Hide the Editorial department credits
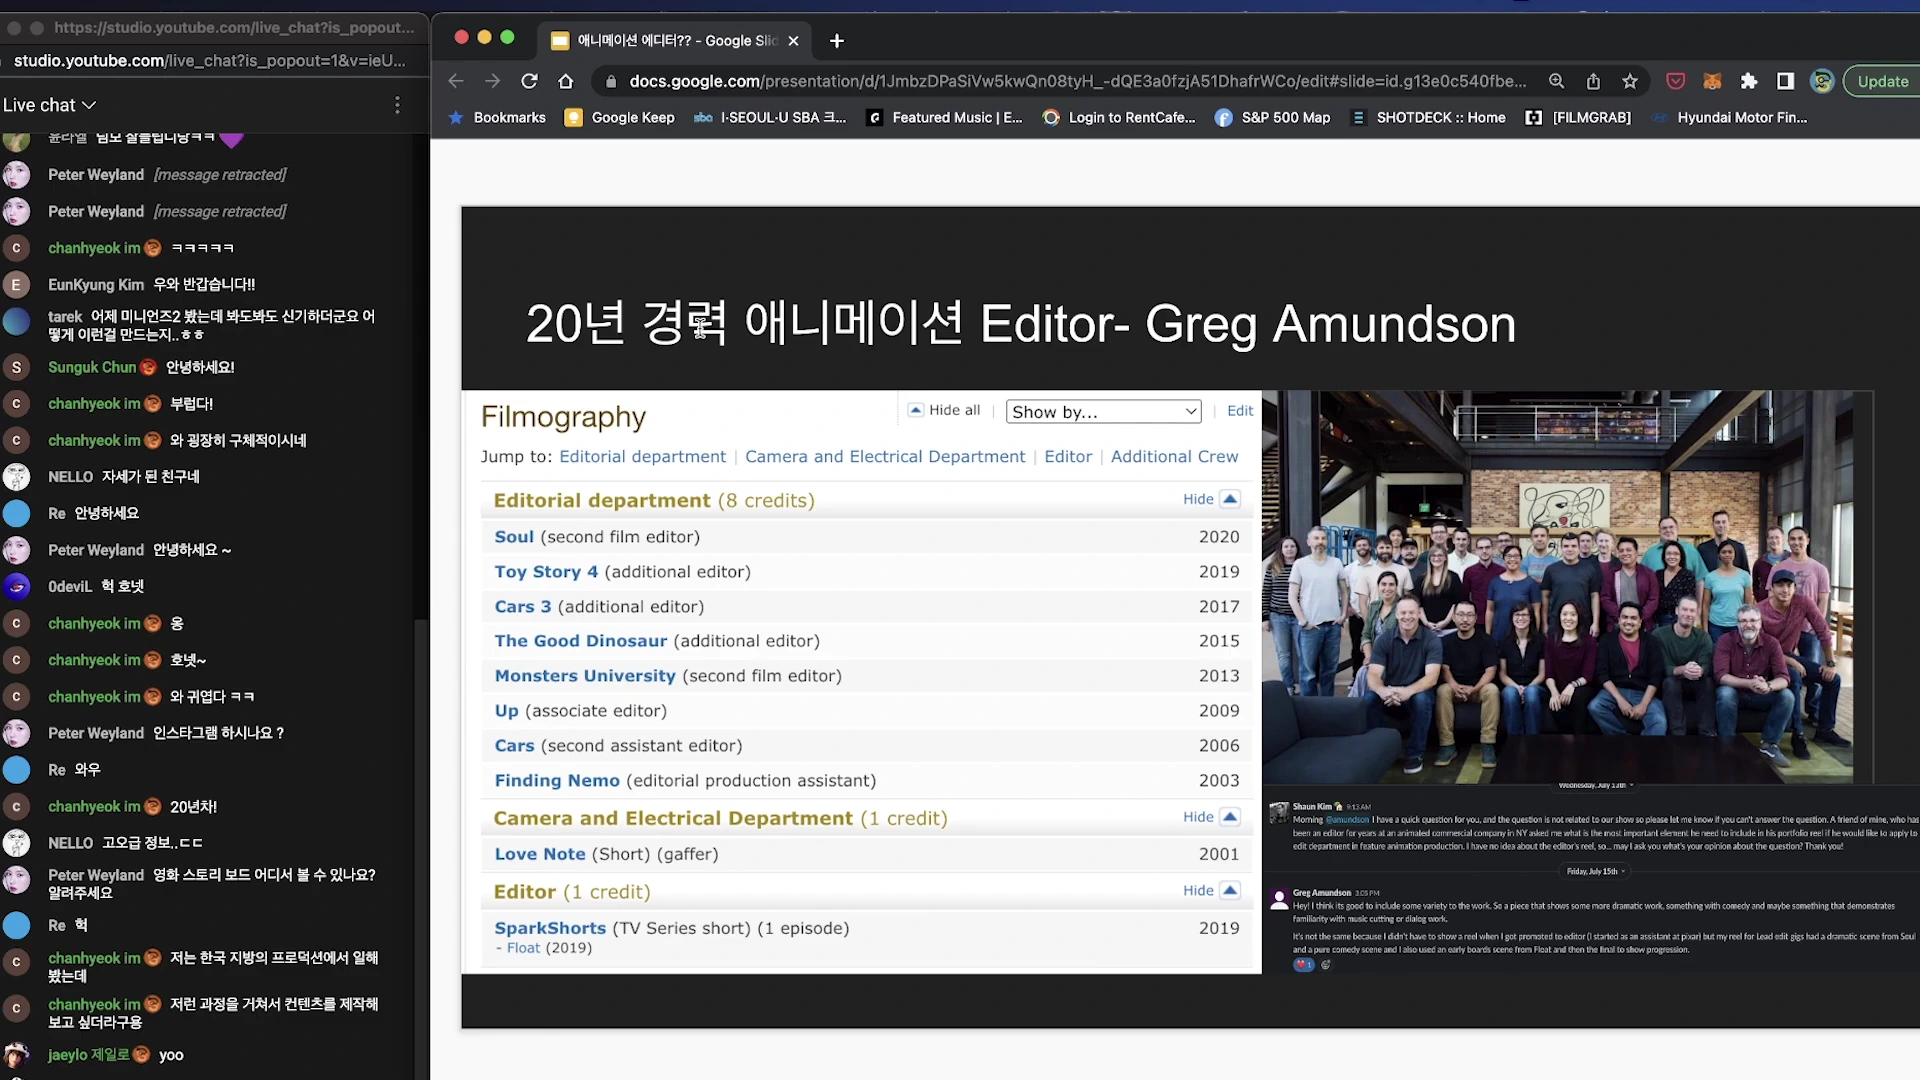Screen dimensions: 1920x1080 click(1211, 499)
